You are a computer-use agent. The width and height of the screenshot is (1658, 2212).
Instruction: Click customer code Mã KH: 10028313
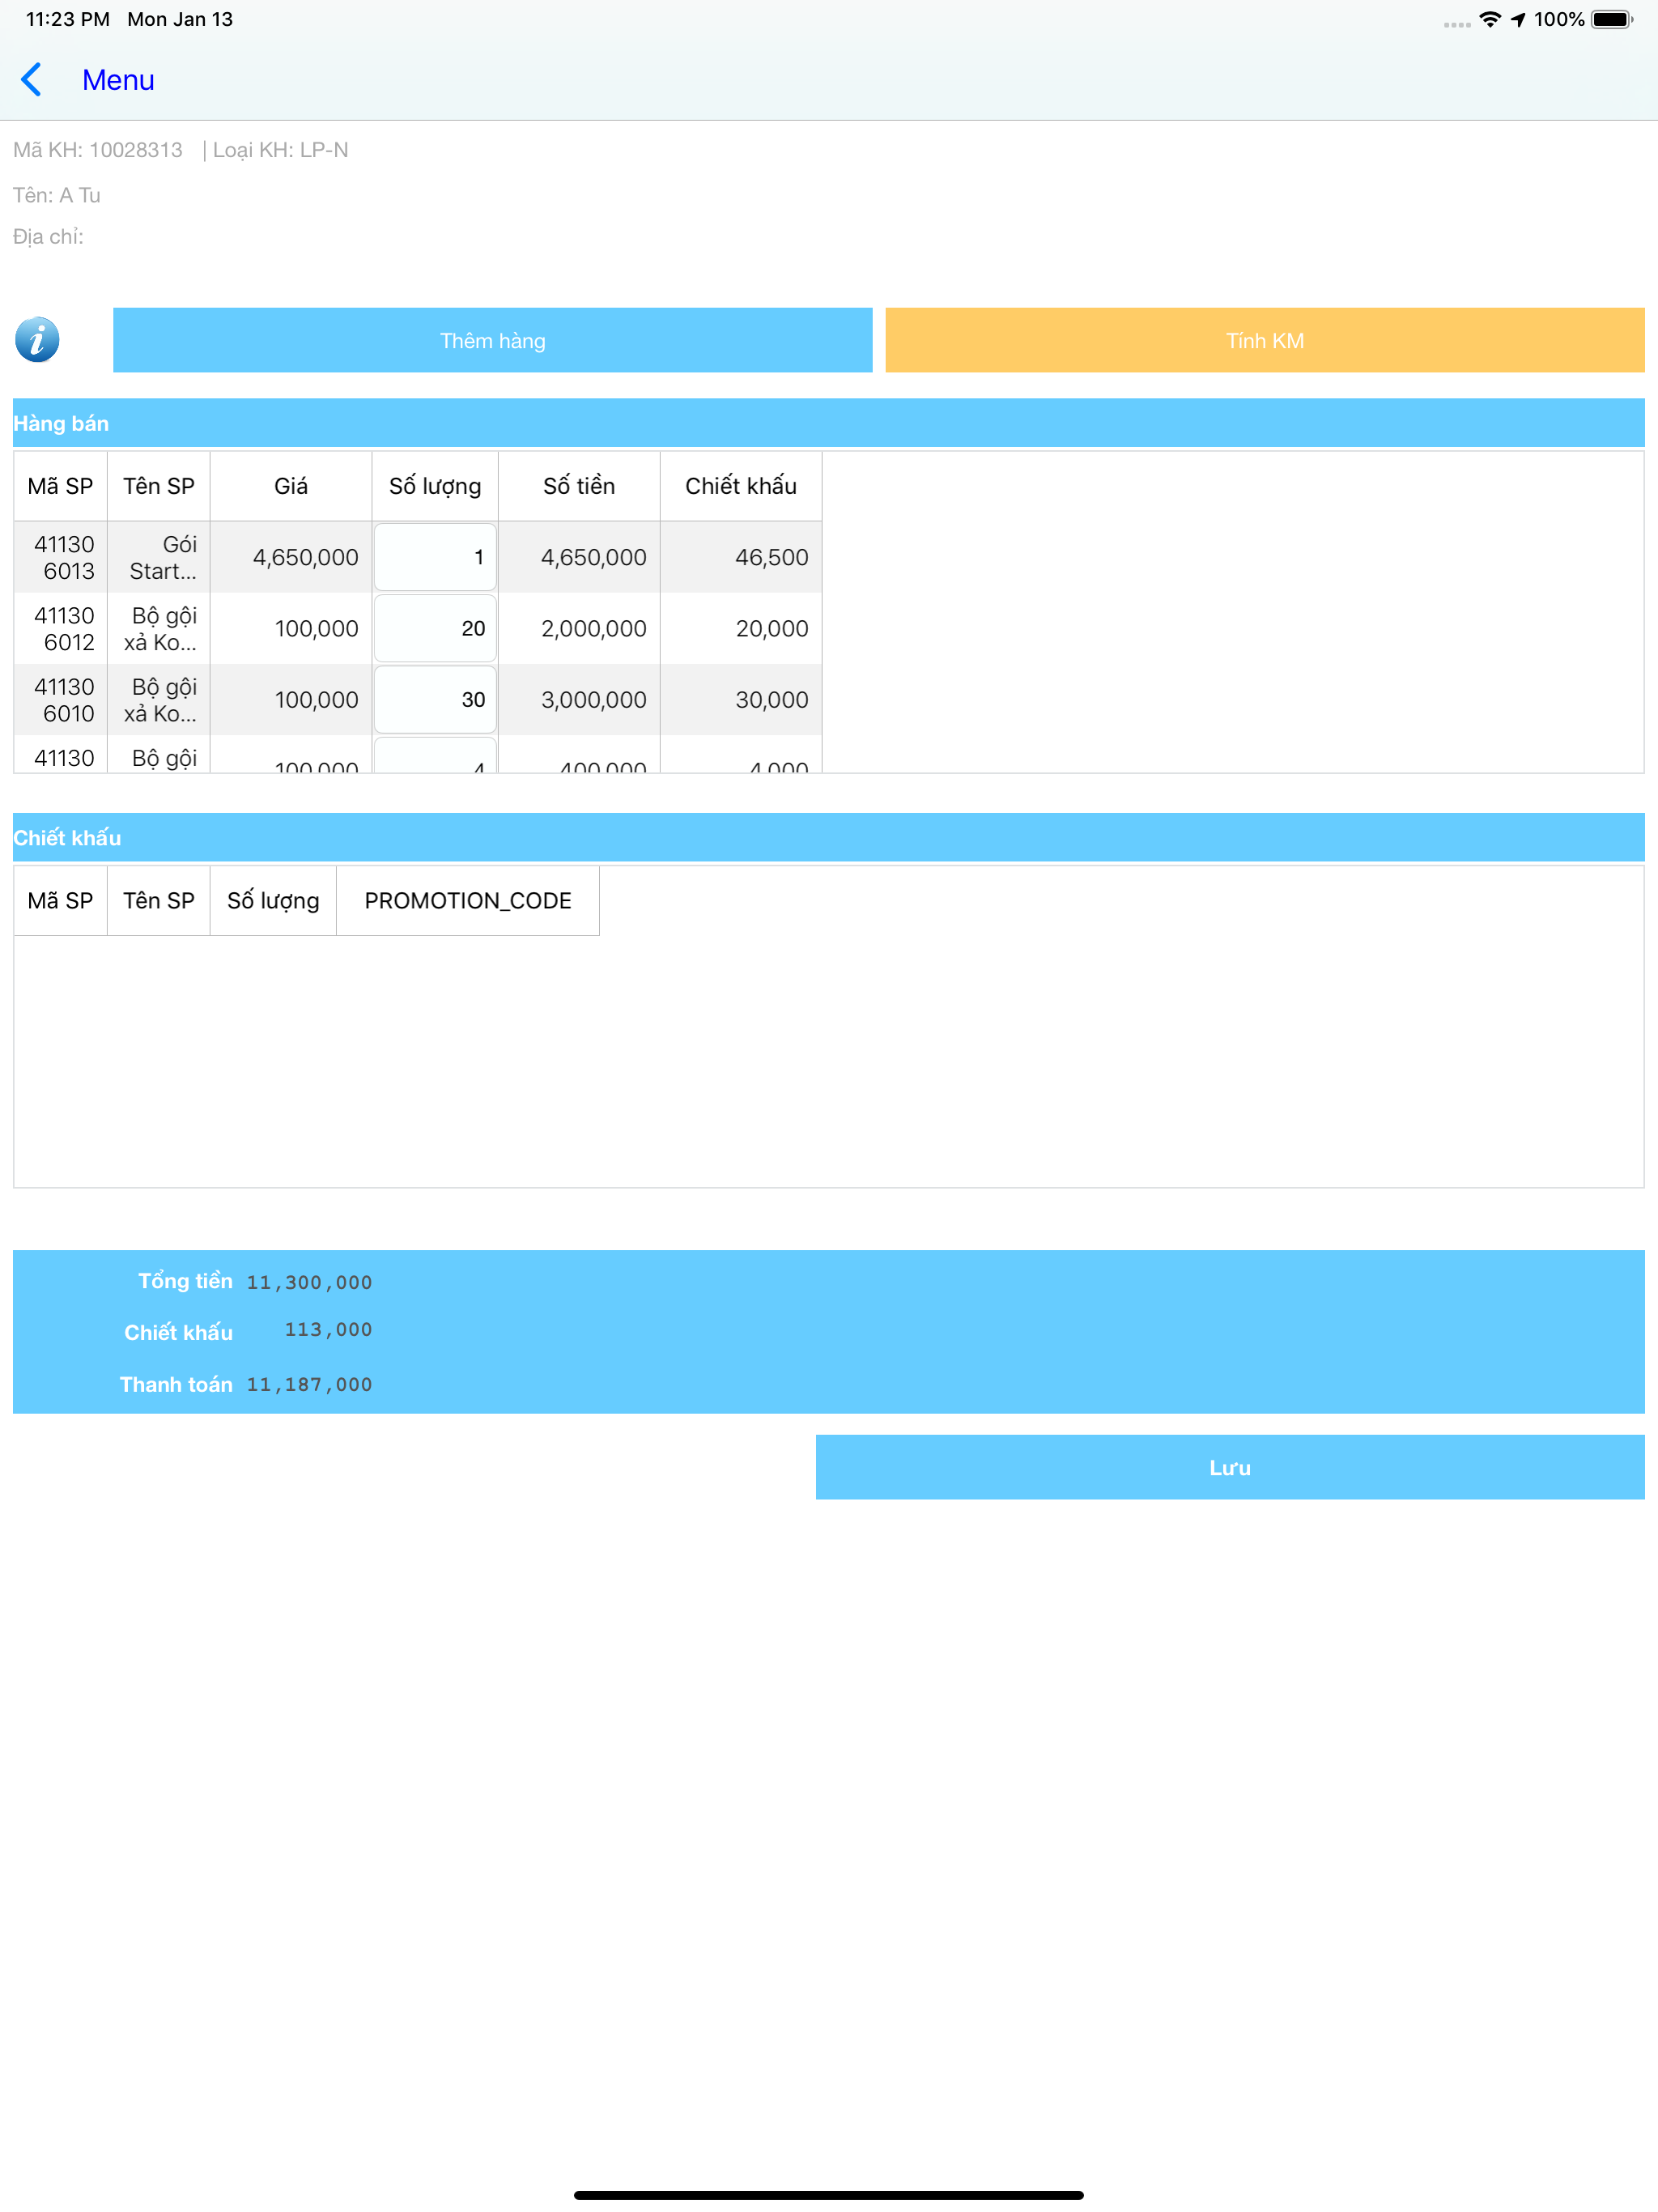point(98,150)
